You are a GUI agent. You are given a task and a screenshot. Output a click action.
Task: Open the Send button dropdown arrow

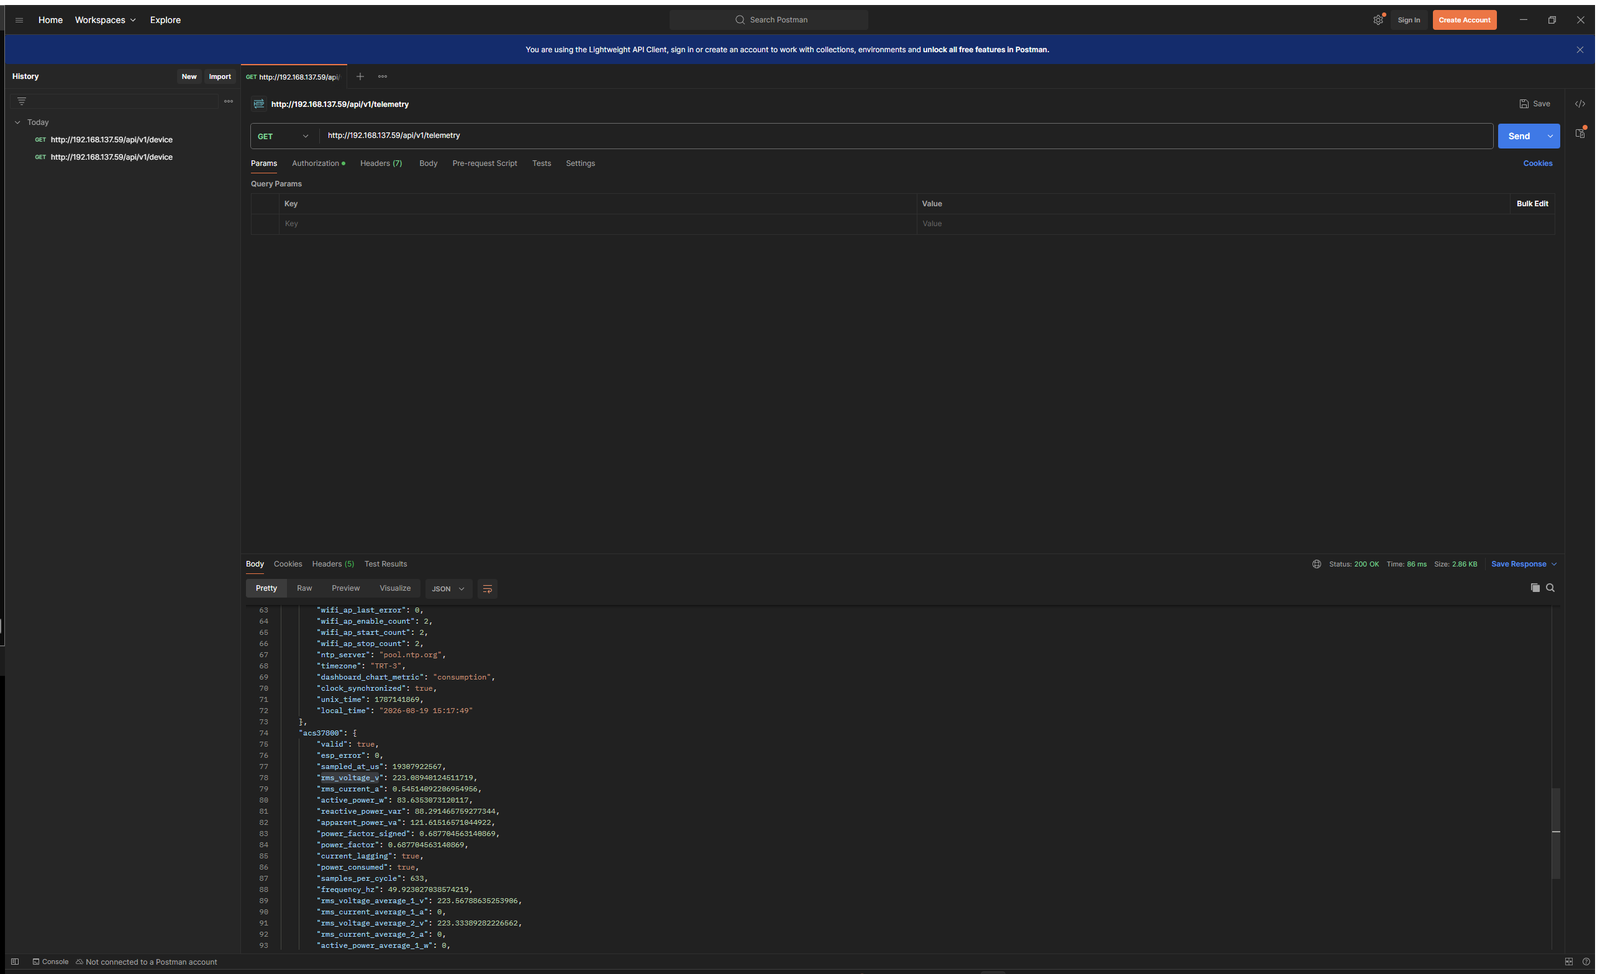click(1550, 136)
